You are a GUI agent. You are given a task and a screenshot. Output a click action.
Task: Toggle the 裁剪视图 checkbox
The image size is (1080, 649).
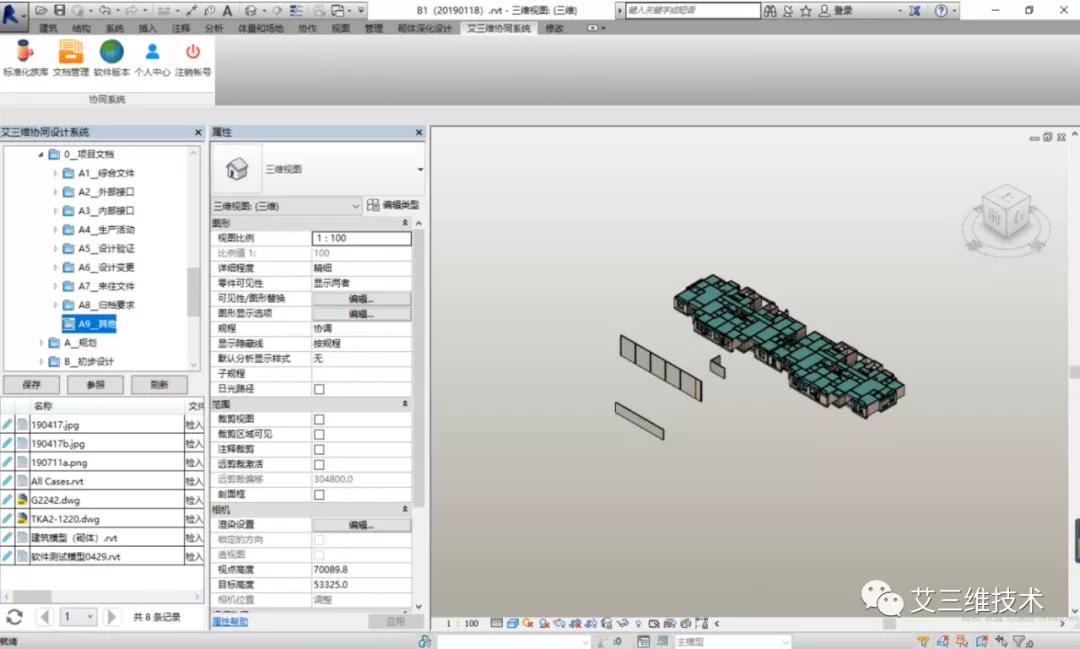(x=319, y=419)
